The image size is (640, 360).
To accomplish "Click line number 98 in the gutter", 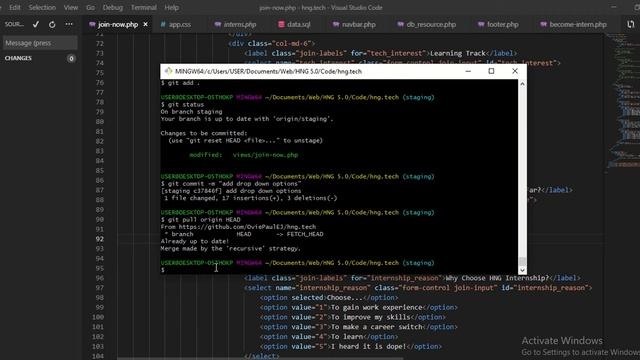I will click(100, 298).
